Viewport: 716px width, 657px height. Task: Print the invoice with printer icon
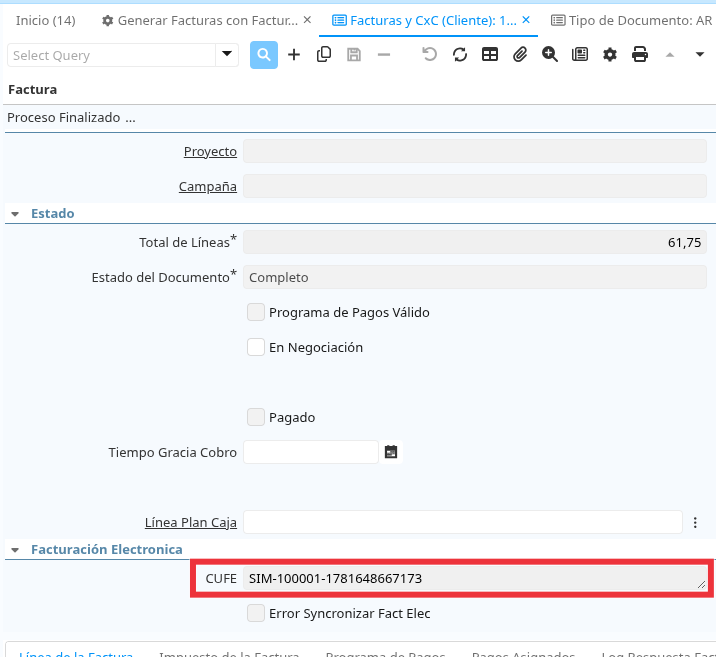(x=640, y=55)
